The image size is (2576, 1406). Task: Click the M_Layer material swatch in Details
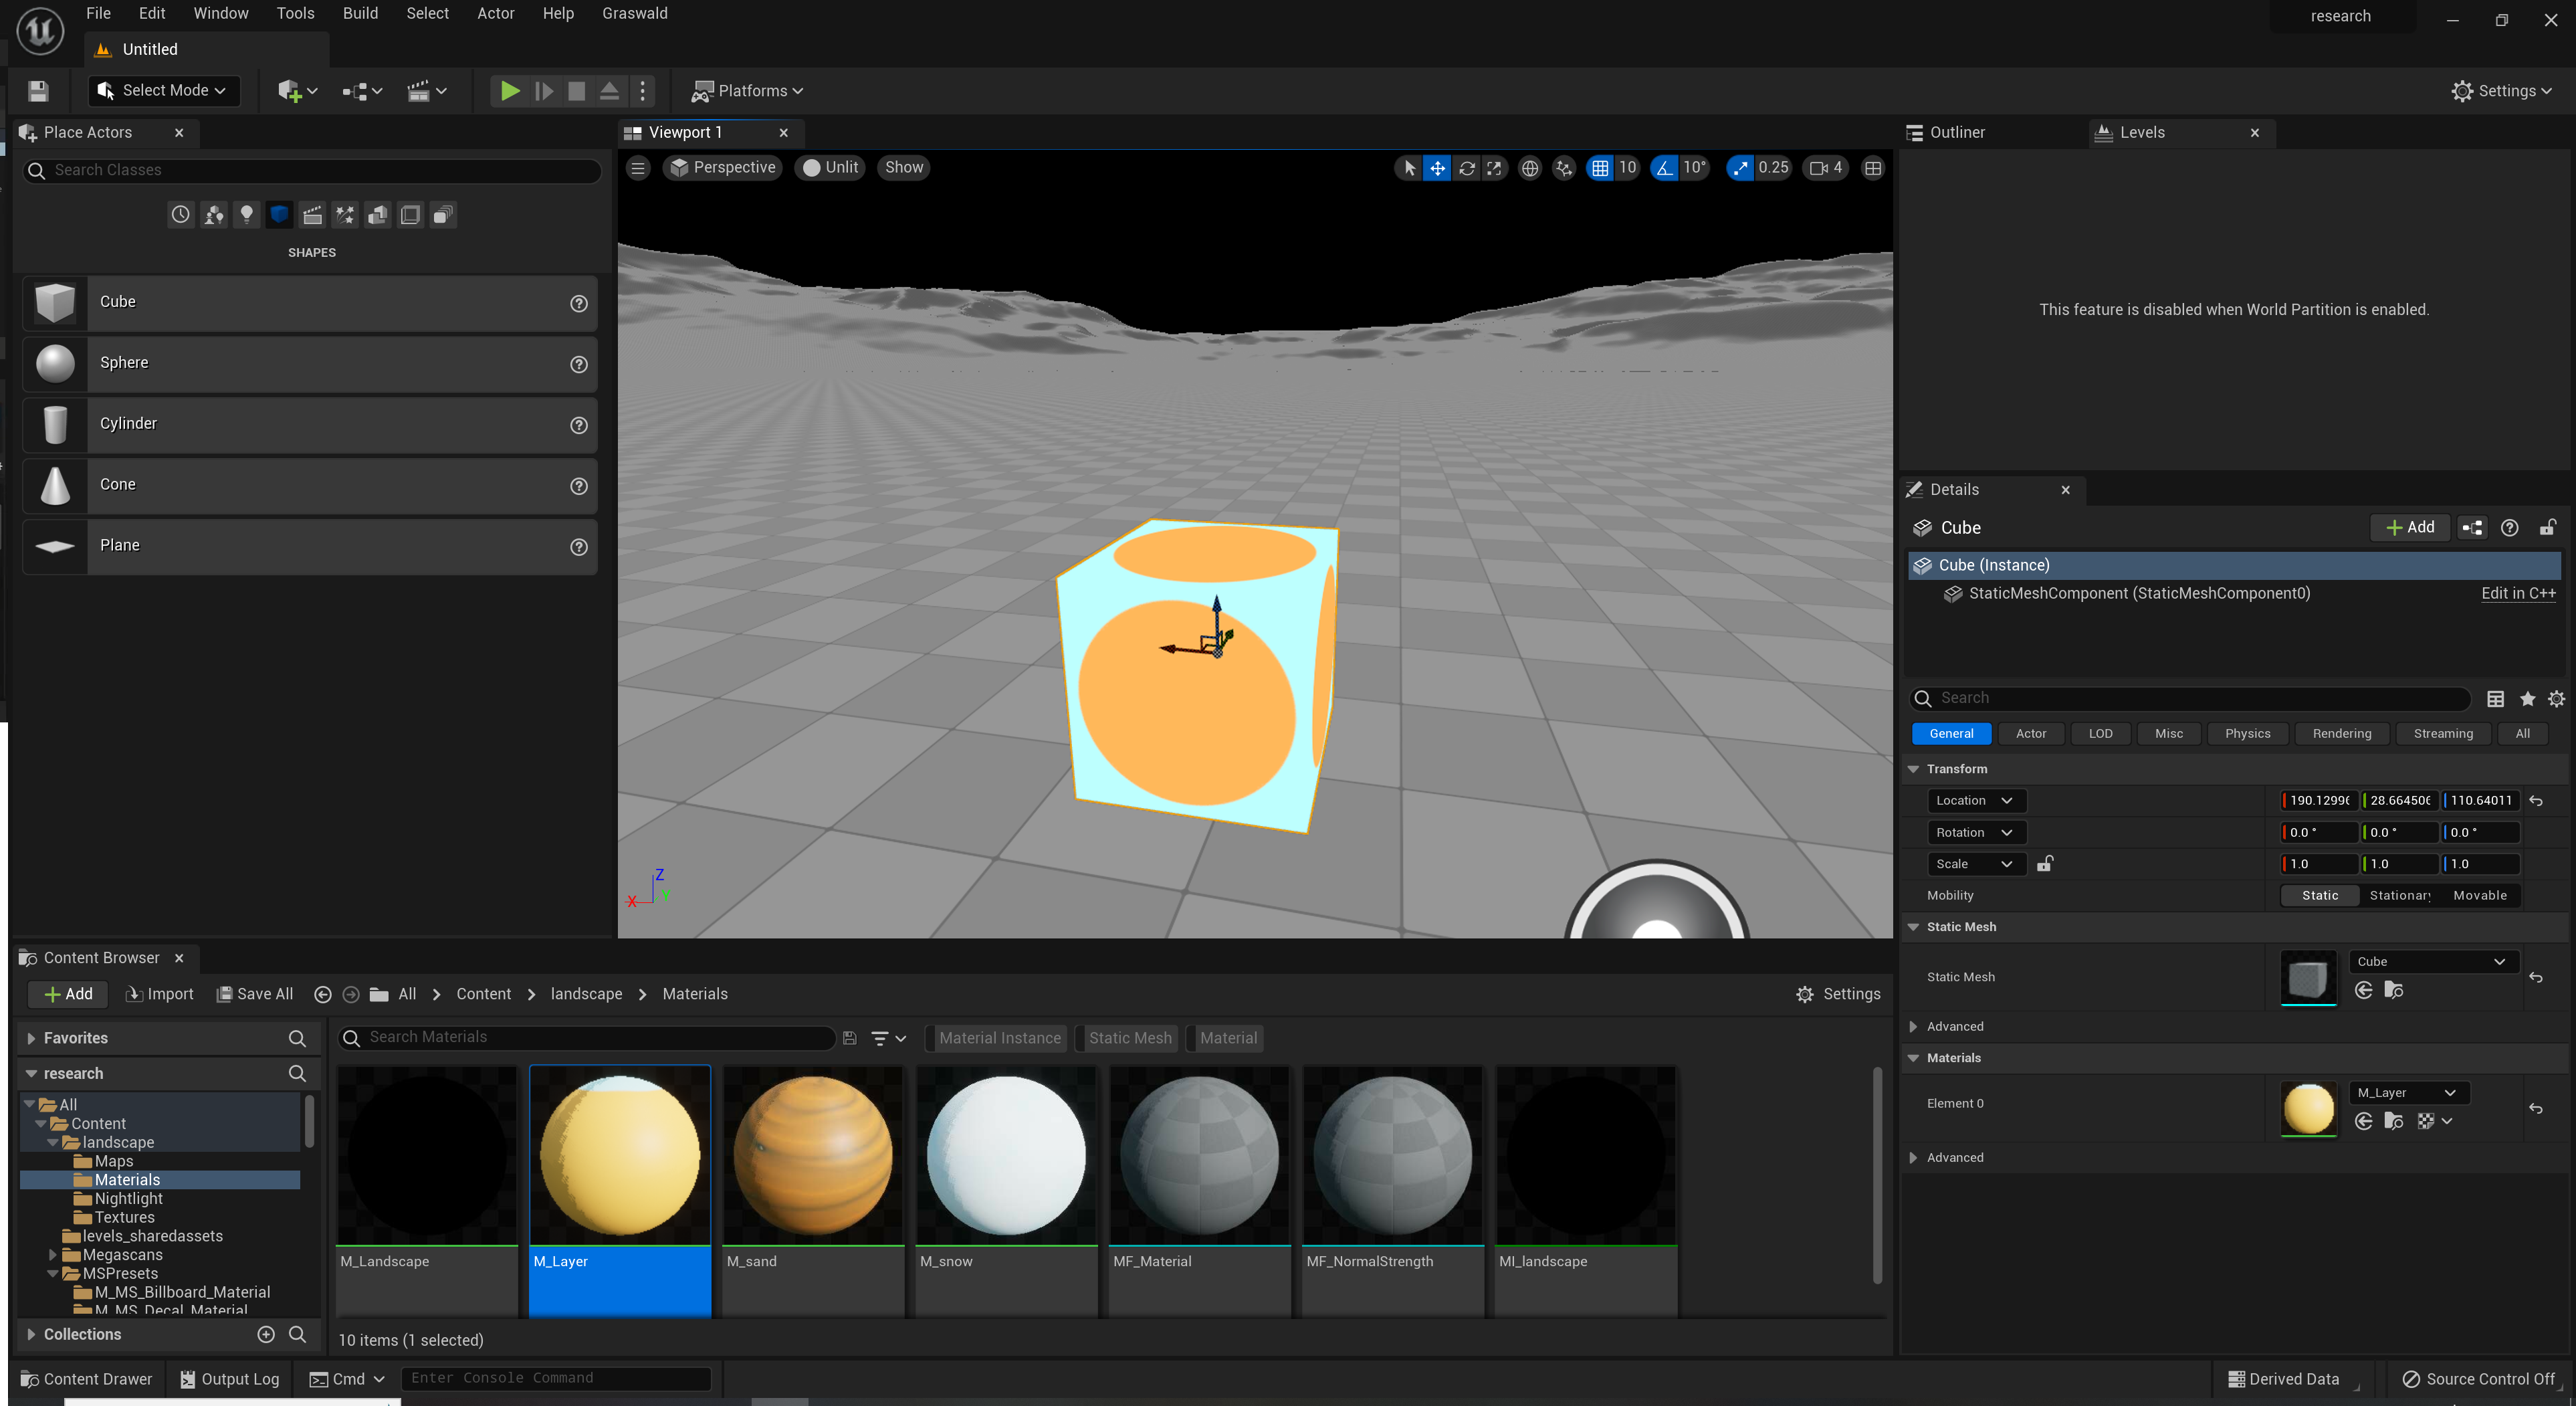pos(2308,1108)
